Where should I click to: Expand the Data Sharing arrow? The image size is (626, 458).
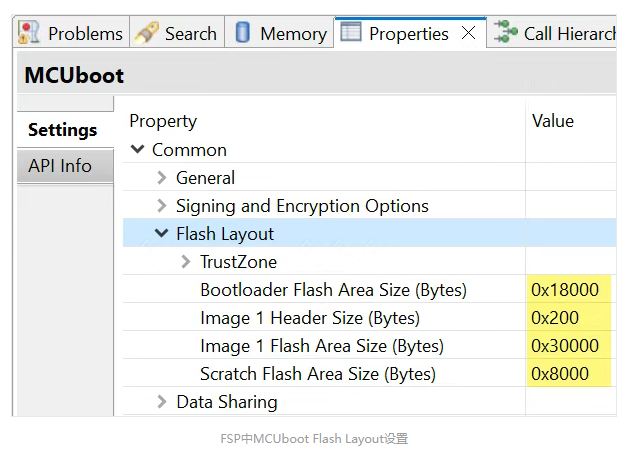[162, 402]
